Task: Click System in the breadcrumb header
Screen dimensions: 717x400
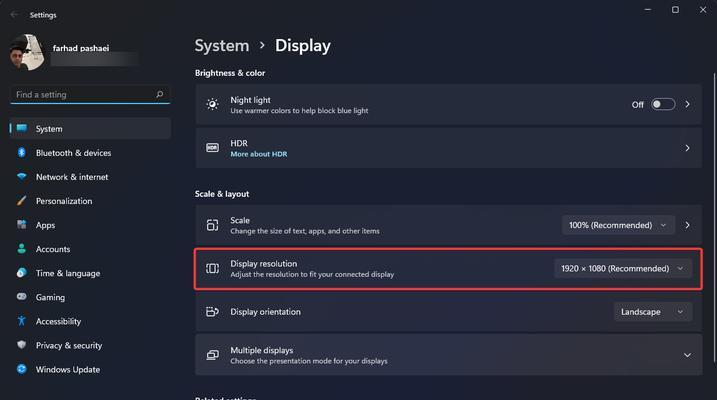Action: [x=222, y=46]
